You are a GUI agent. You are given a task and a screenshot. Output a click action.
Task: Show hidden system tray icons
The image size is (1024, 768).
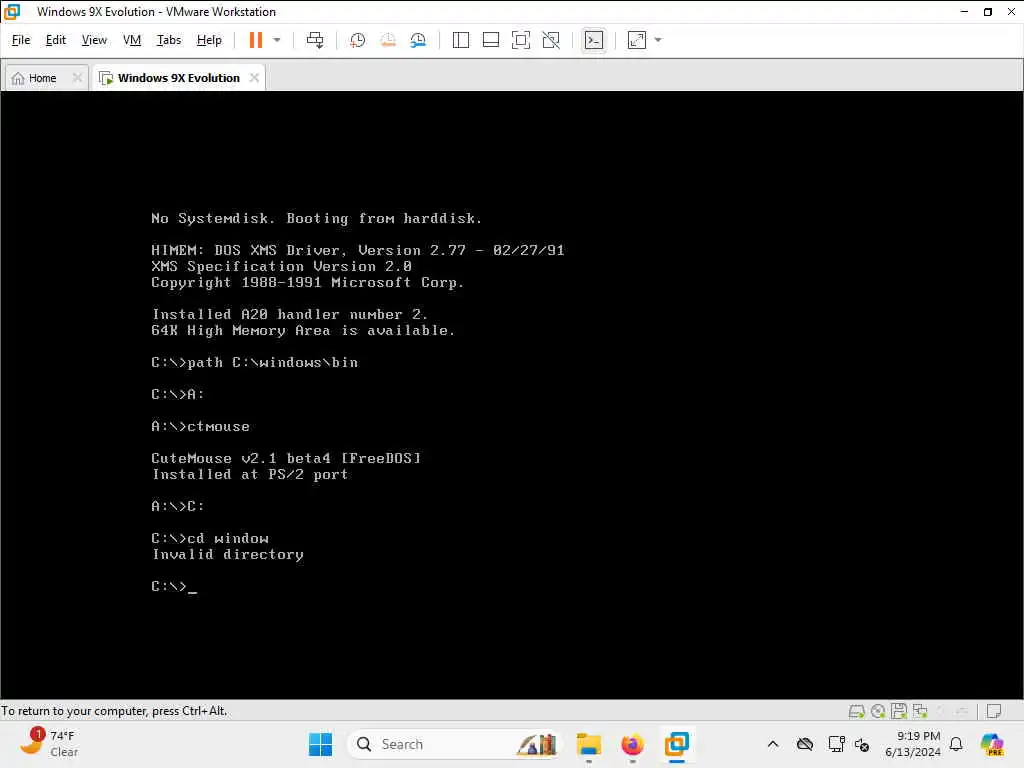[x=773, y=744]
